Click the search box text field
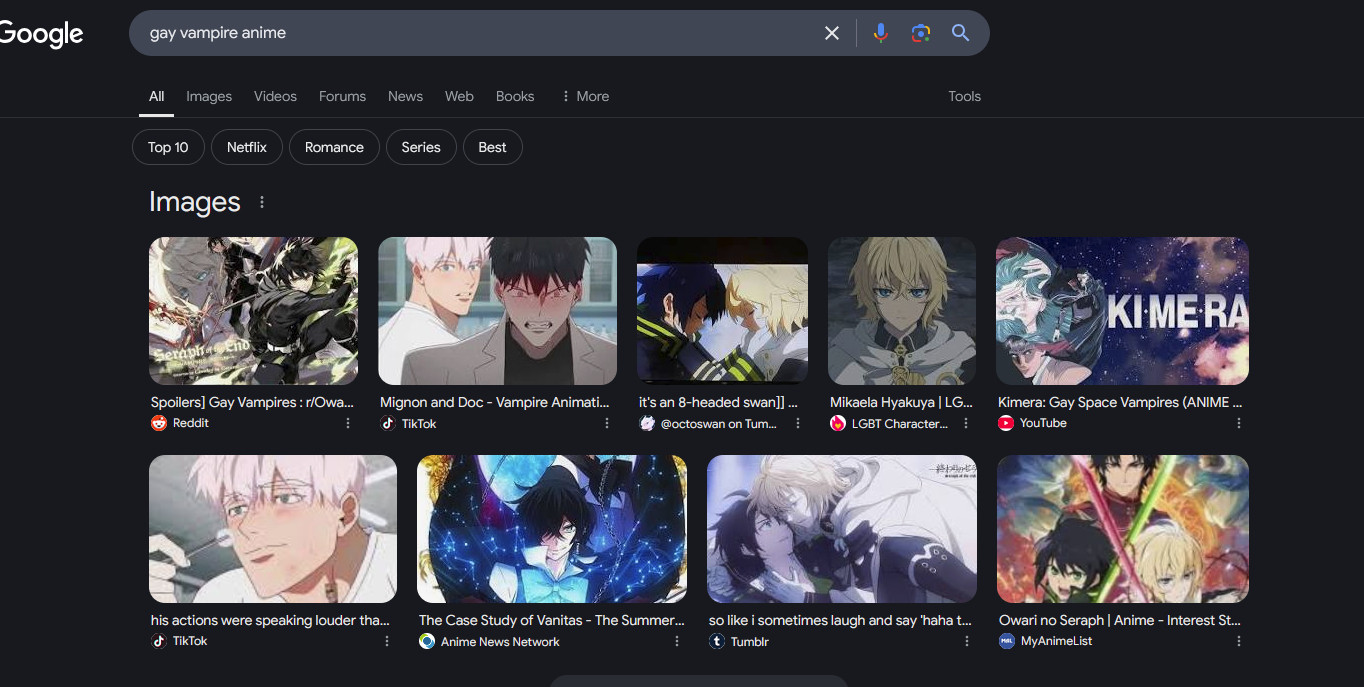Viewport: 1364px width, 687px height. point(480,33)
